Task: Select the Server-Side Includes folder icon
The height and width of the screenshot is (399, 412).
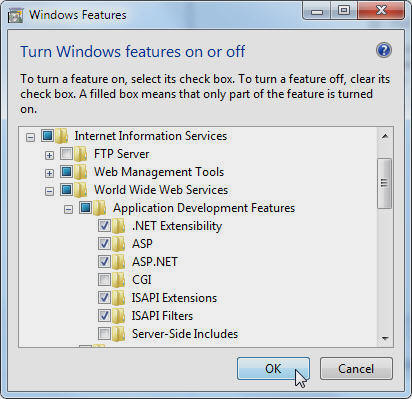Action: (119, 334)
